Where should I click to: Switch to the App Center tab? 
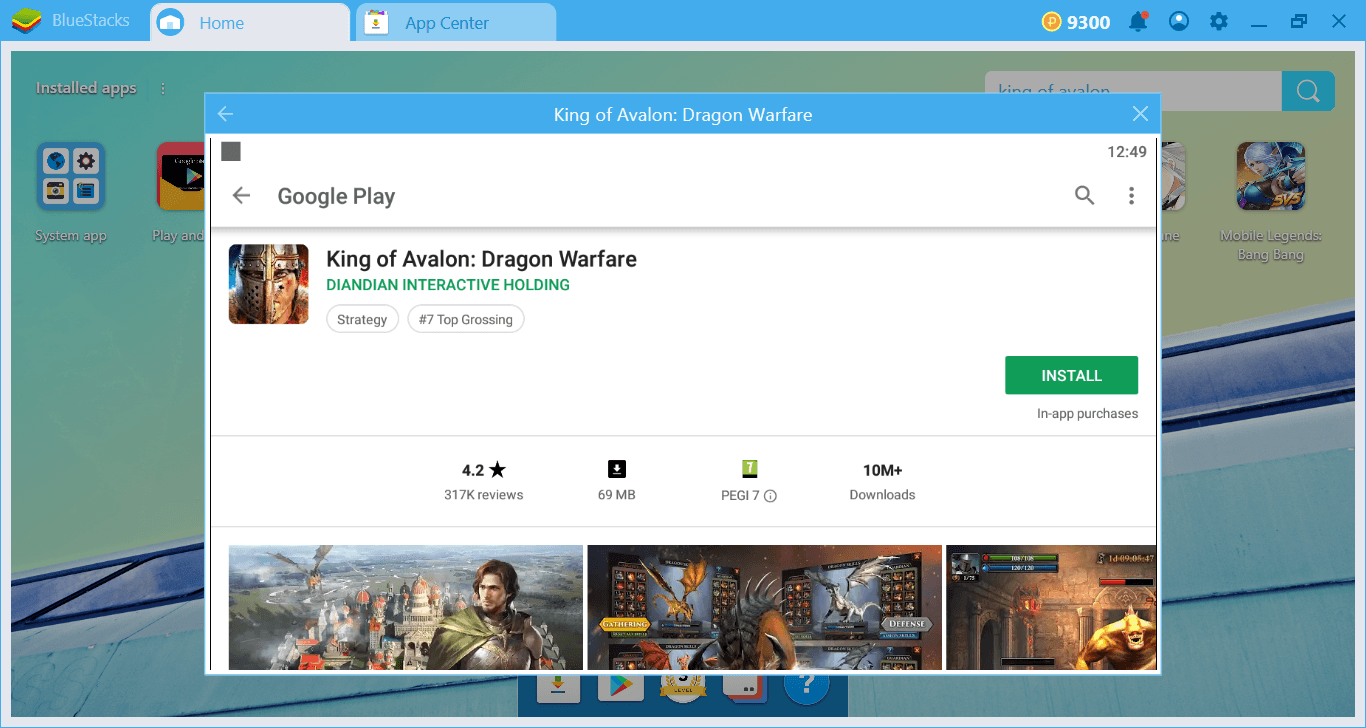tap(456, 22)
